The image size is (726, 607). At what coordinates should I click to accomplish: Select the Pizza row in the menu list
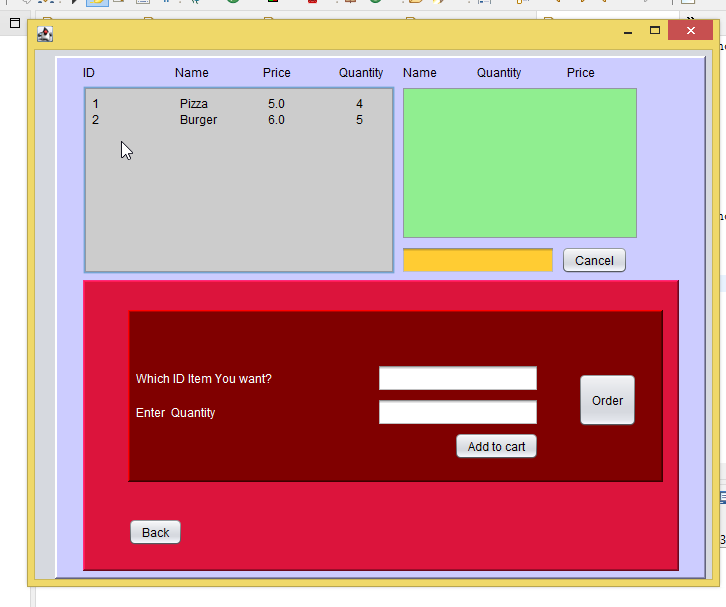[194, 104]
